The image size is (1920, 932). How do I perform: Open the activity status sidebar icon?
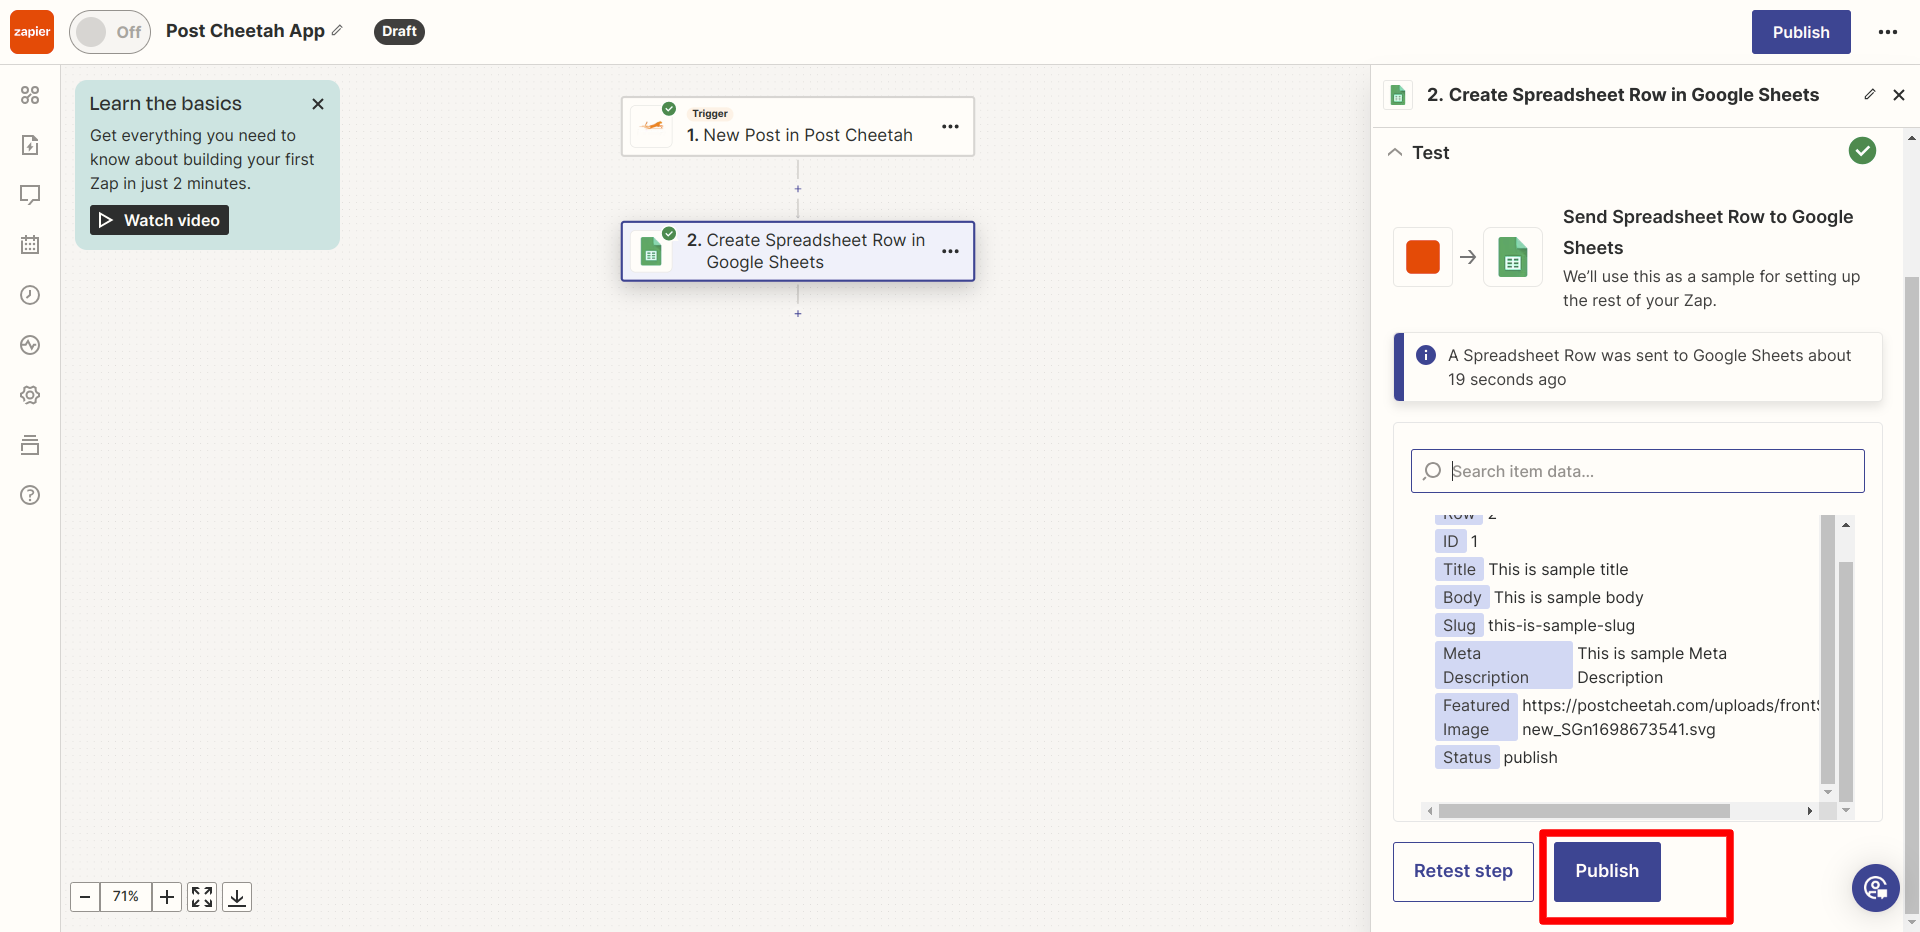point(30,345)
